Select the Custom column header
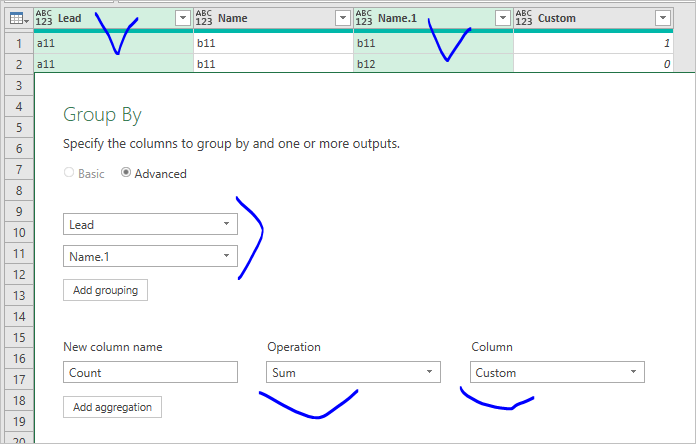Image resolution: width=696 pixels, height=444 pixels. (x=593, y=19)
